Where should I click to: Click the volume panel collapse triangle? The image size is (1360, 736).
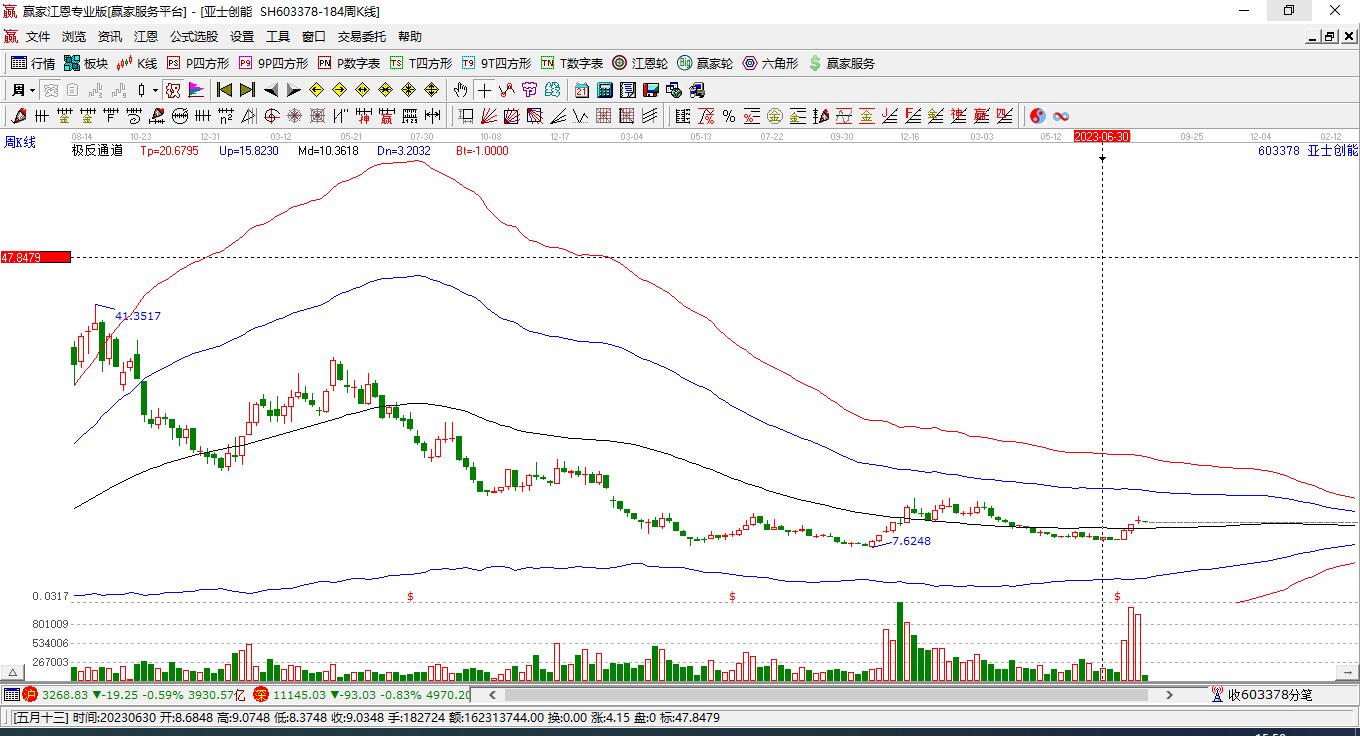point(13,672)
